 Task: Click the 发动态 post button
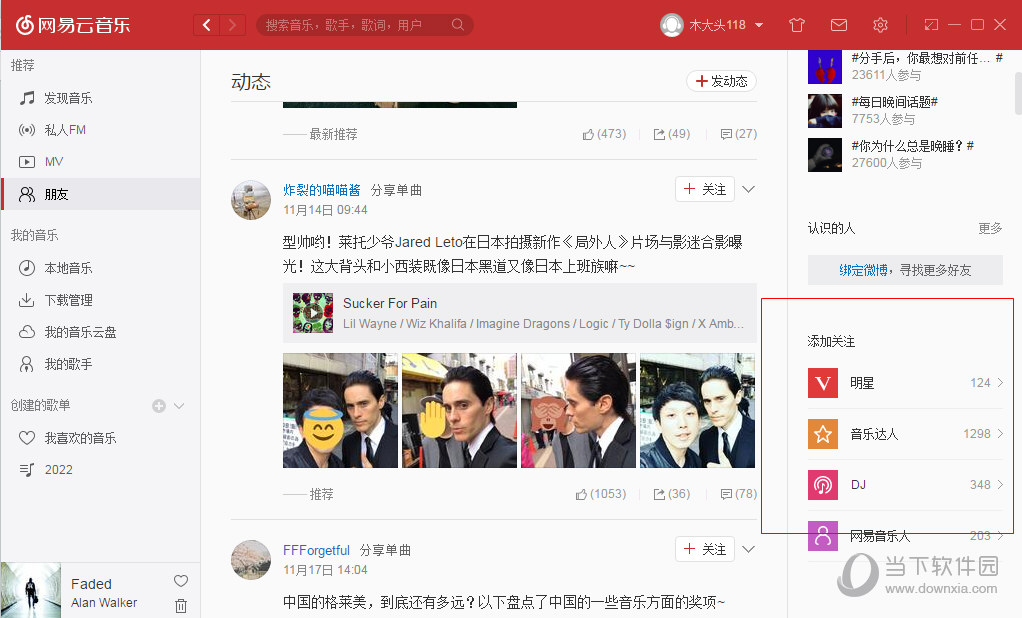[721, 82]
